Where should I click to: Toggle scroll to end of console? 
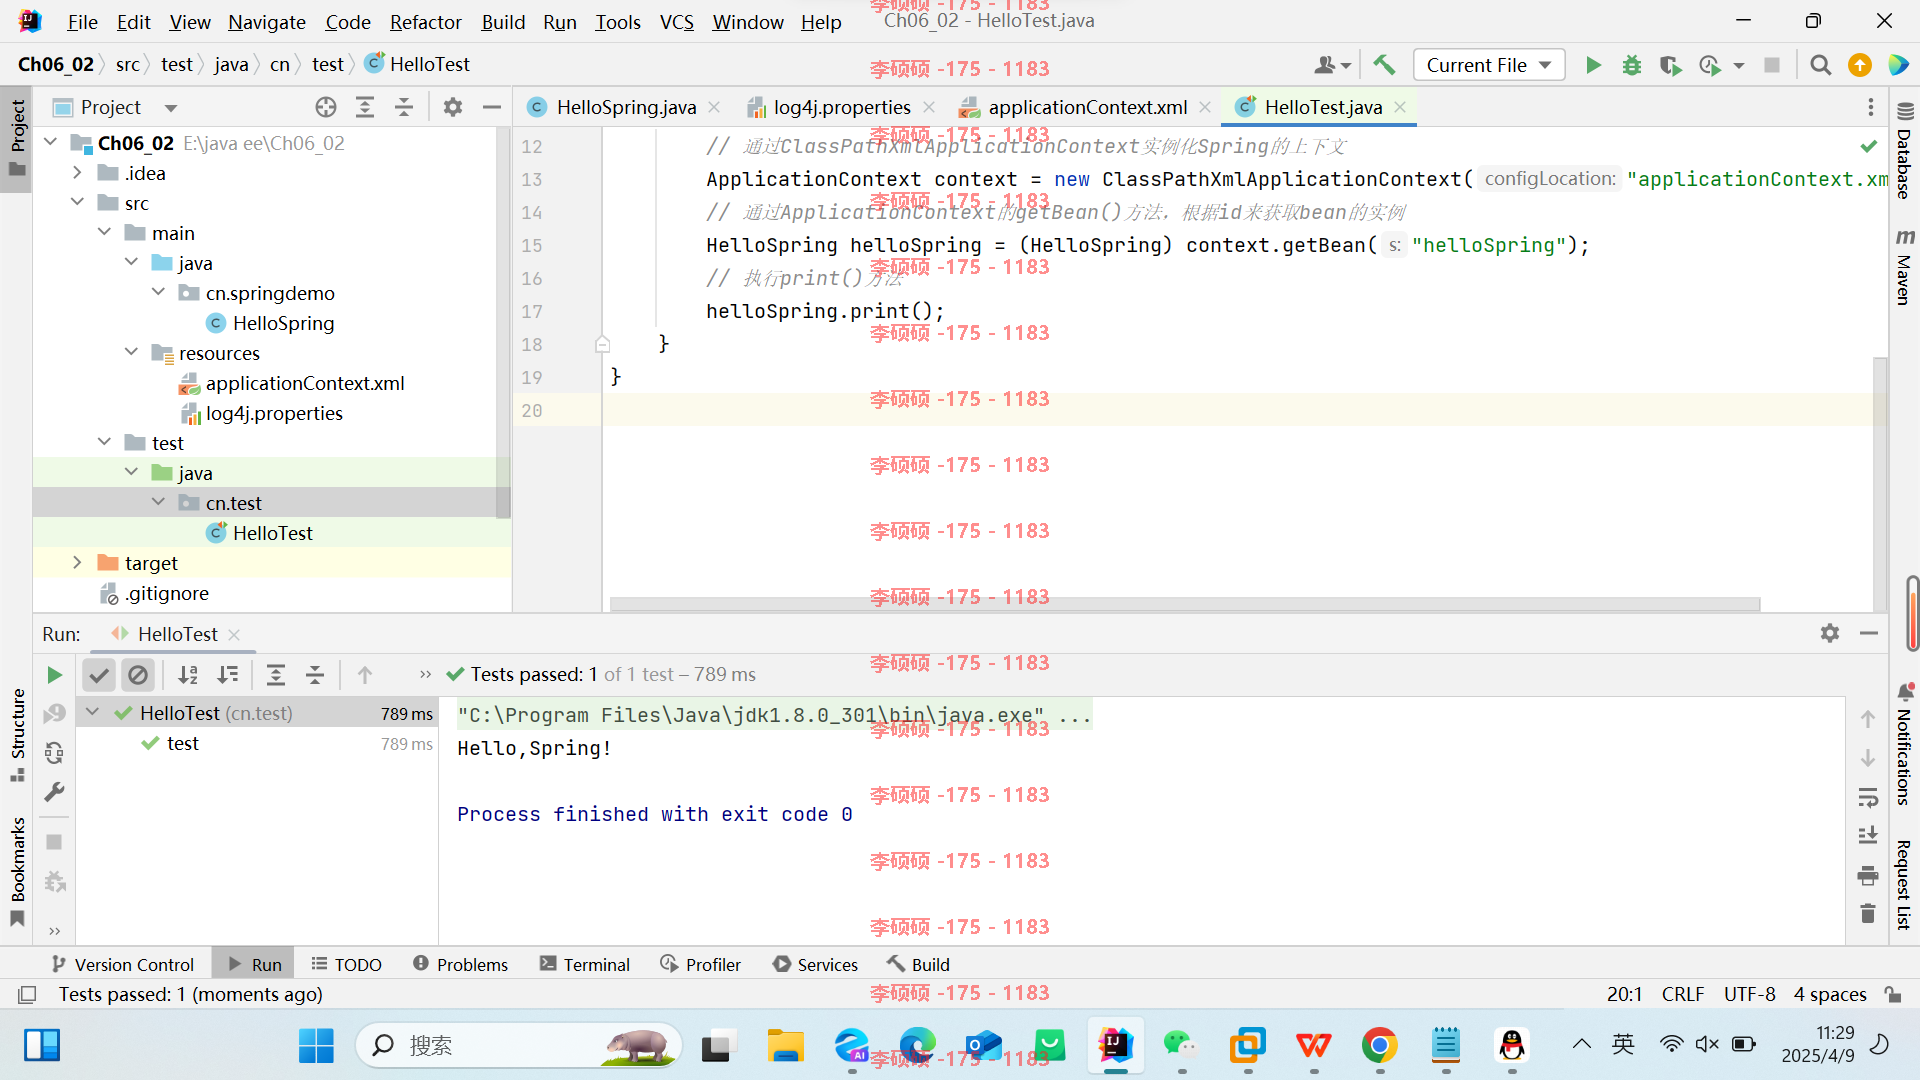tap(1868, 836)
